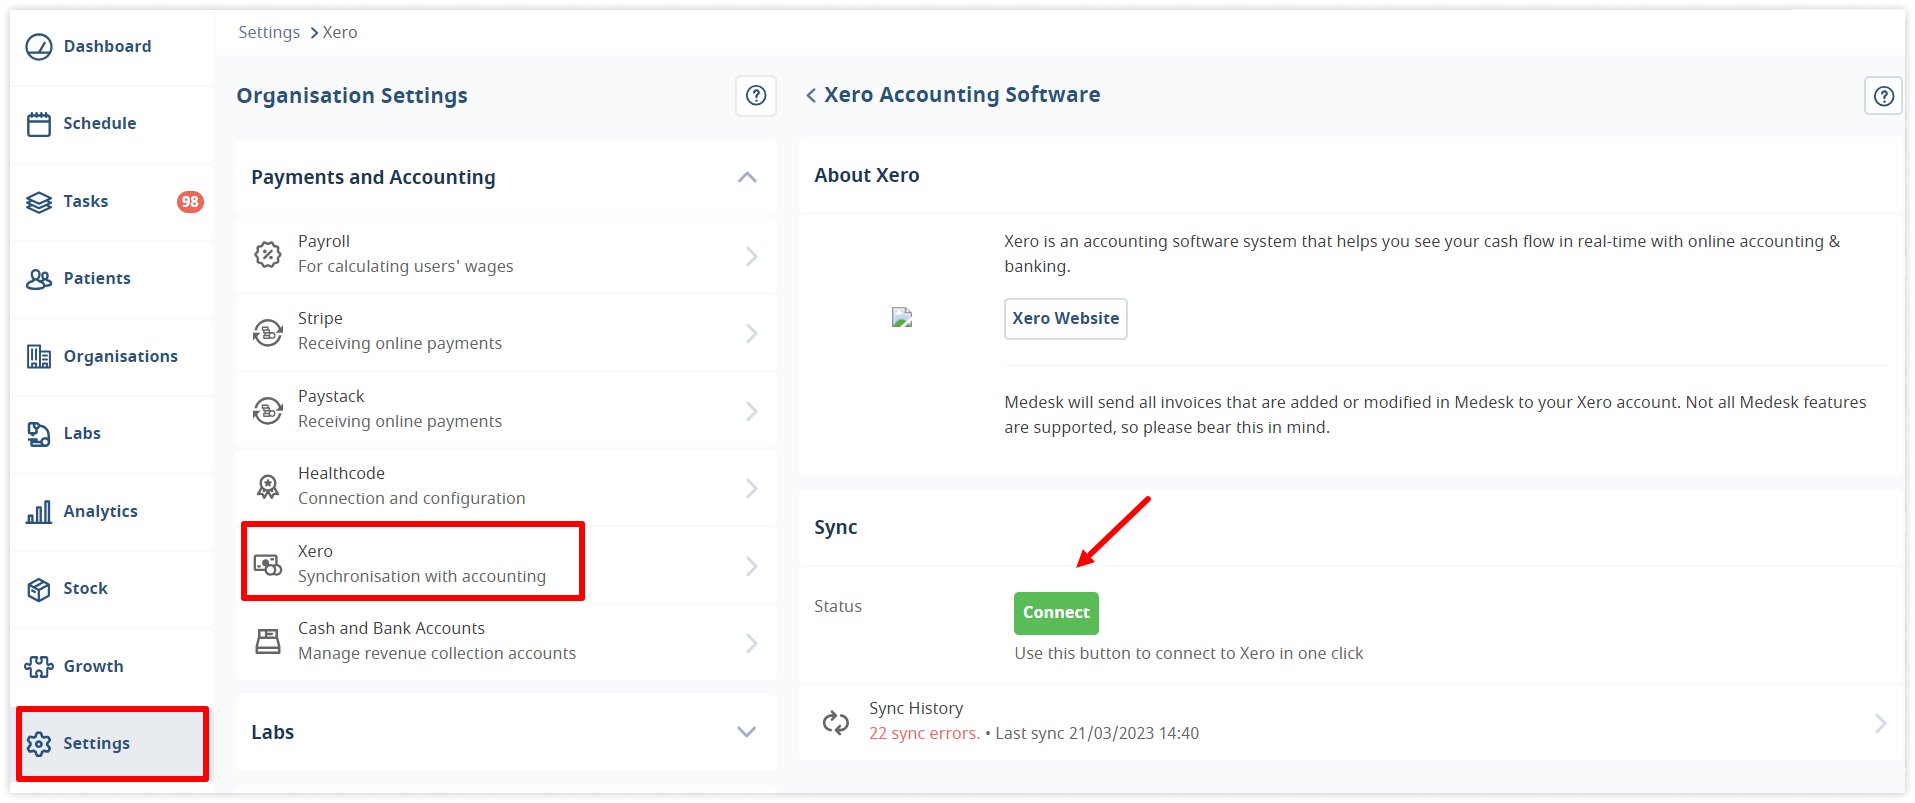This screenshot has height=803, width=1915.
Task: Open Sync History via its right chevron
Action: point(1880,723)
